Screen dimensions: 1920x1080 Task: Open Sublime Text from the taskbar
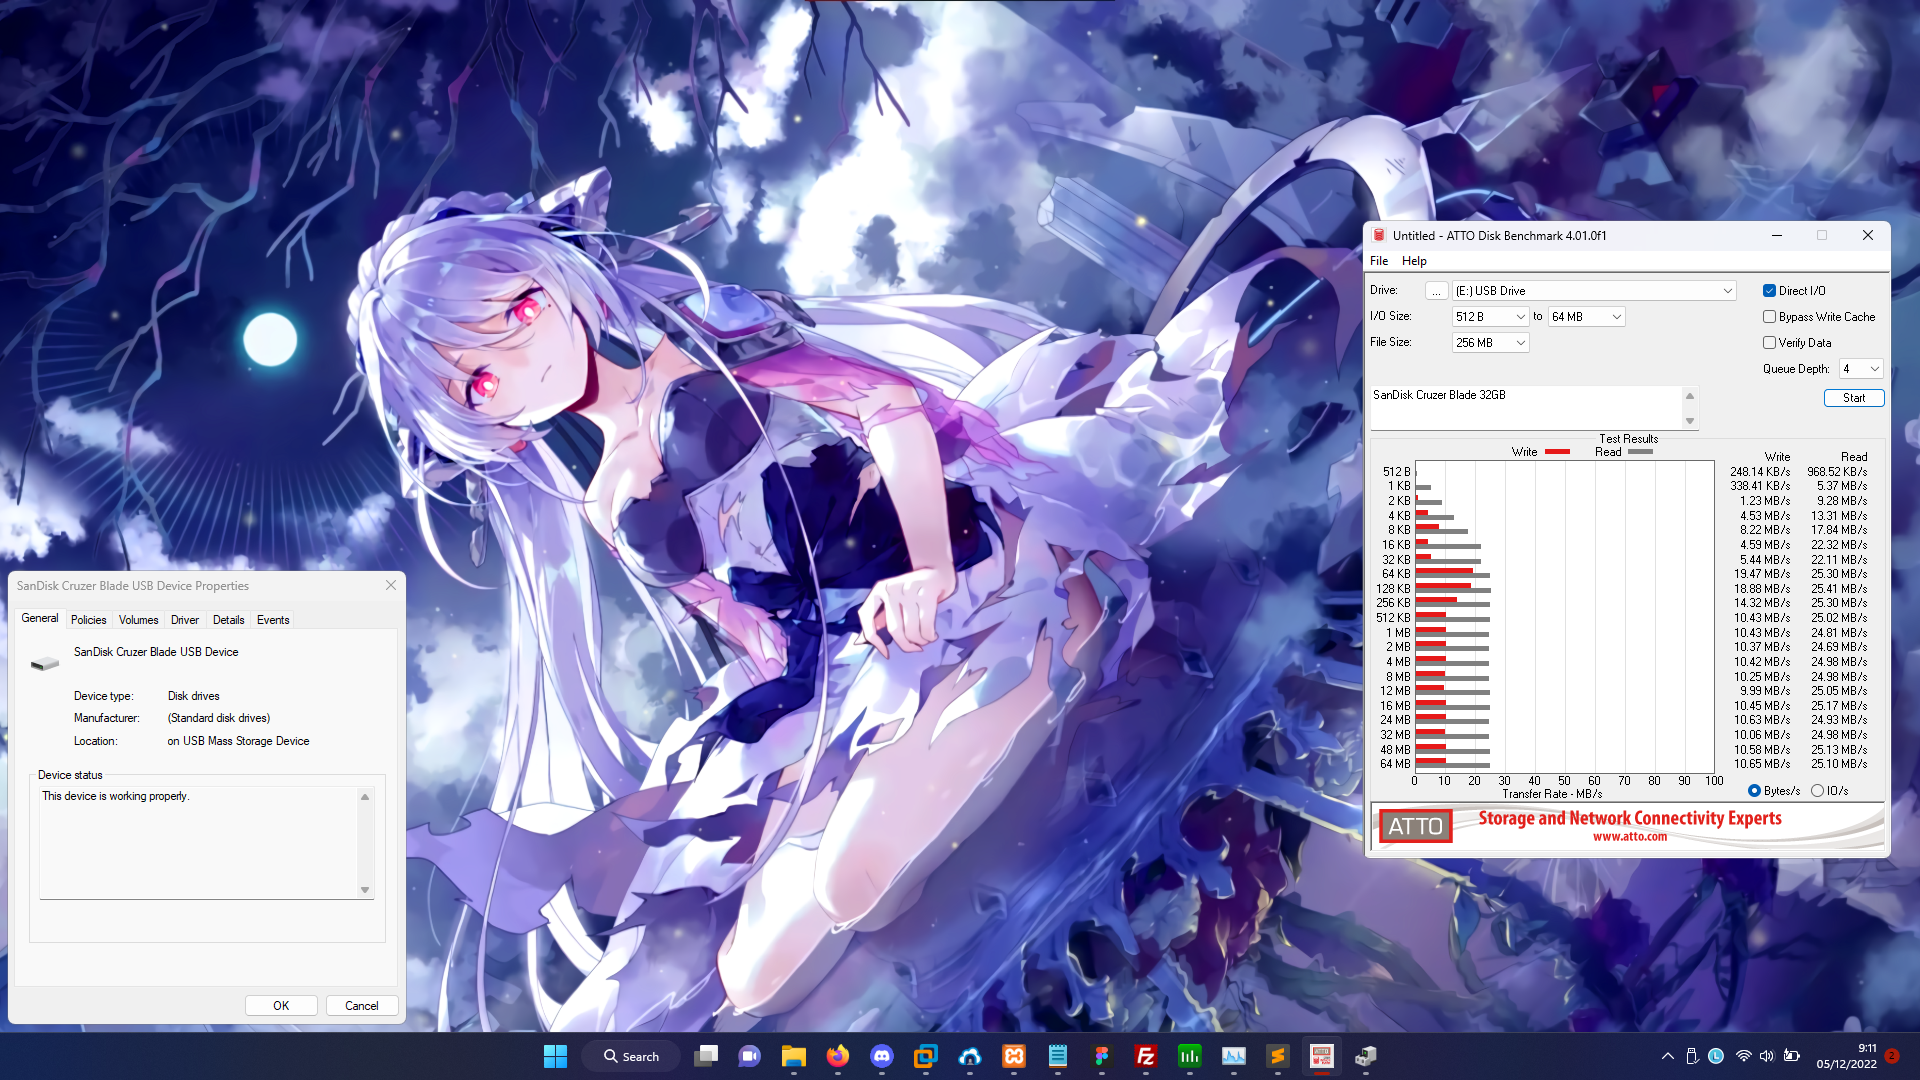point(1278,1056)
